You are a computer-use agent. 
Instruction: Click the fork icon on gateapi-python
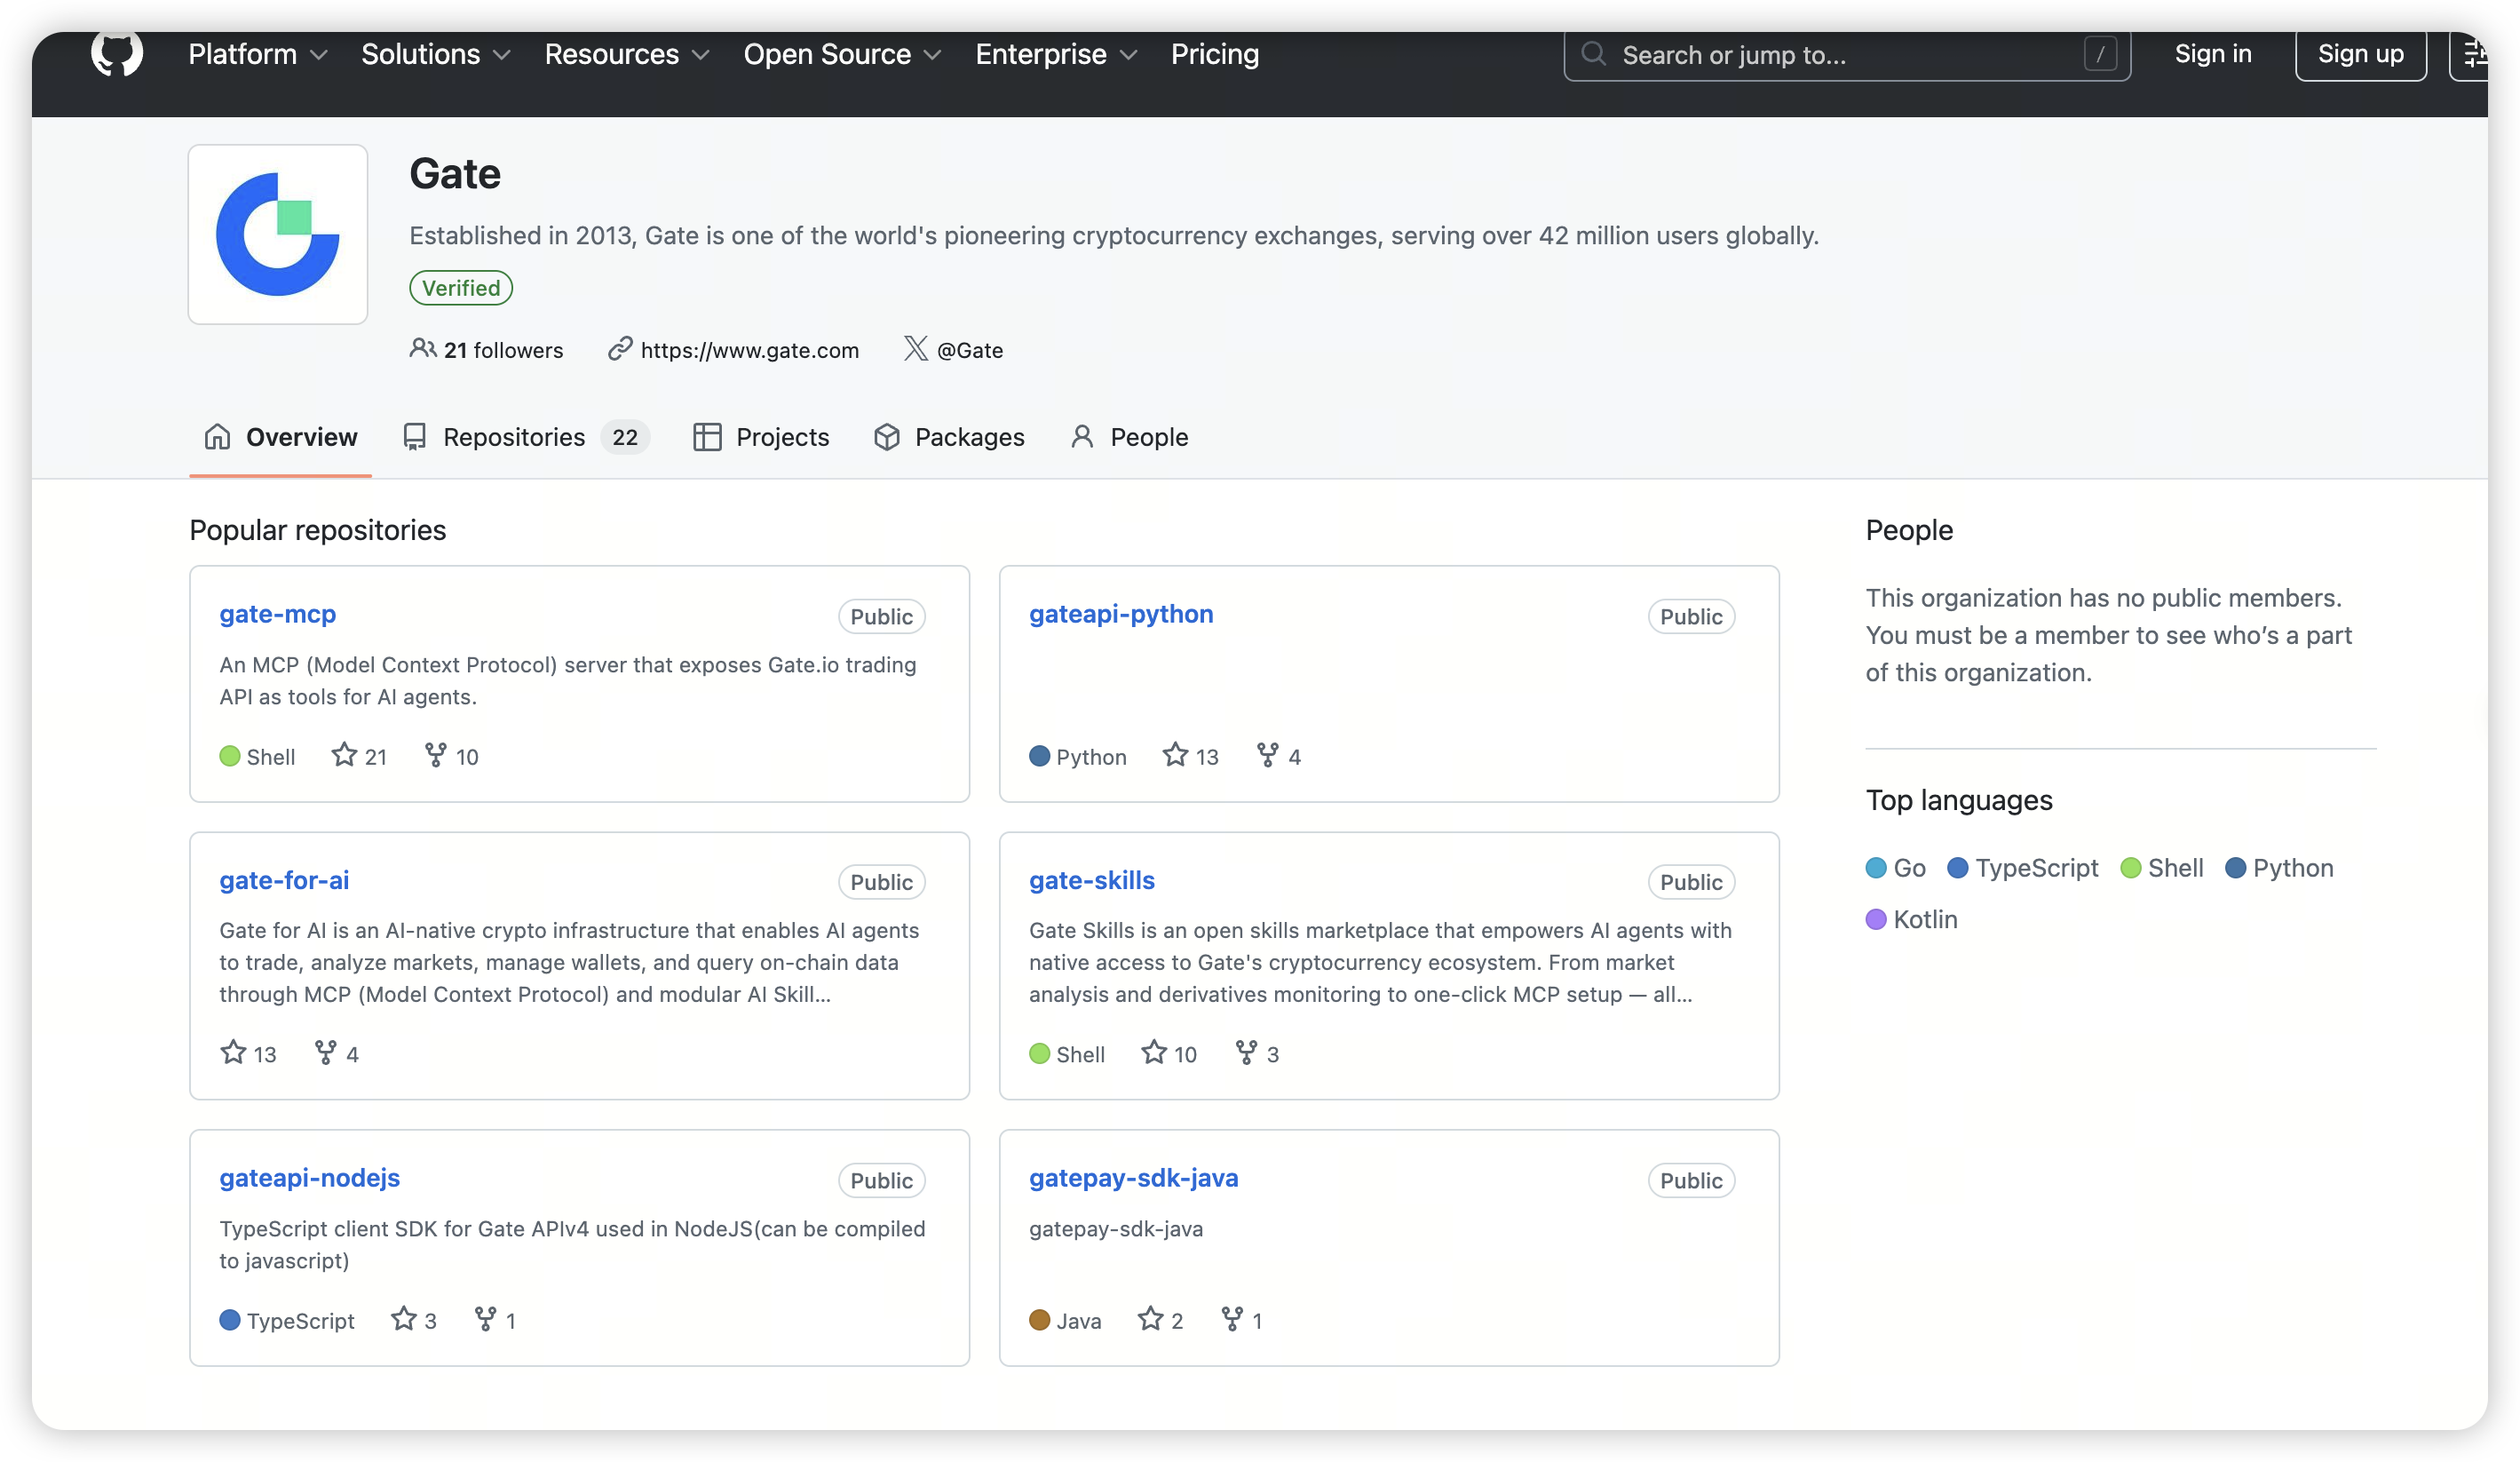pyautogui.click(x=1267, y=755)
